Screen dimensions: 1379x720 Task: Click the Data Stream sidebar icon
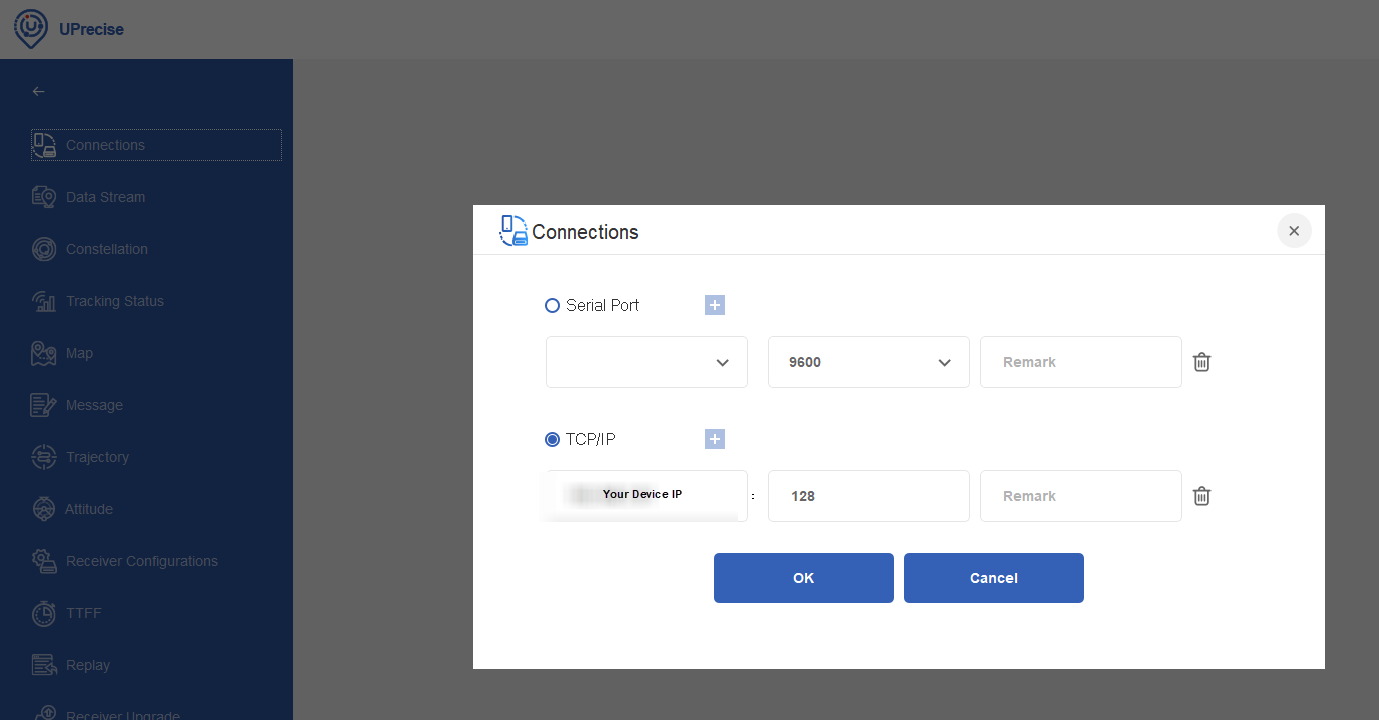[x=44, y=197]
